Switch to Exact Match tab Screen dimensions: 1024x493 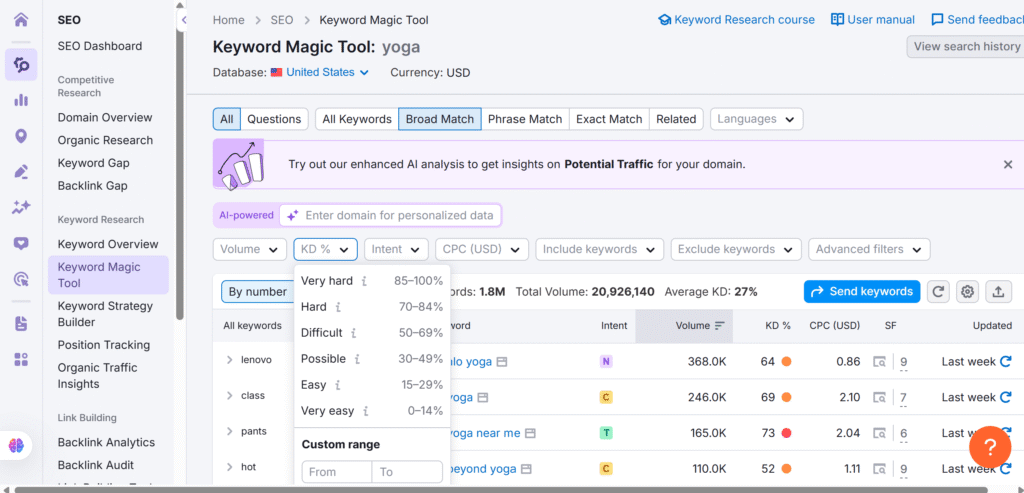coord(609,119)
